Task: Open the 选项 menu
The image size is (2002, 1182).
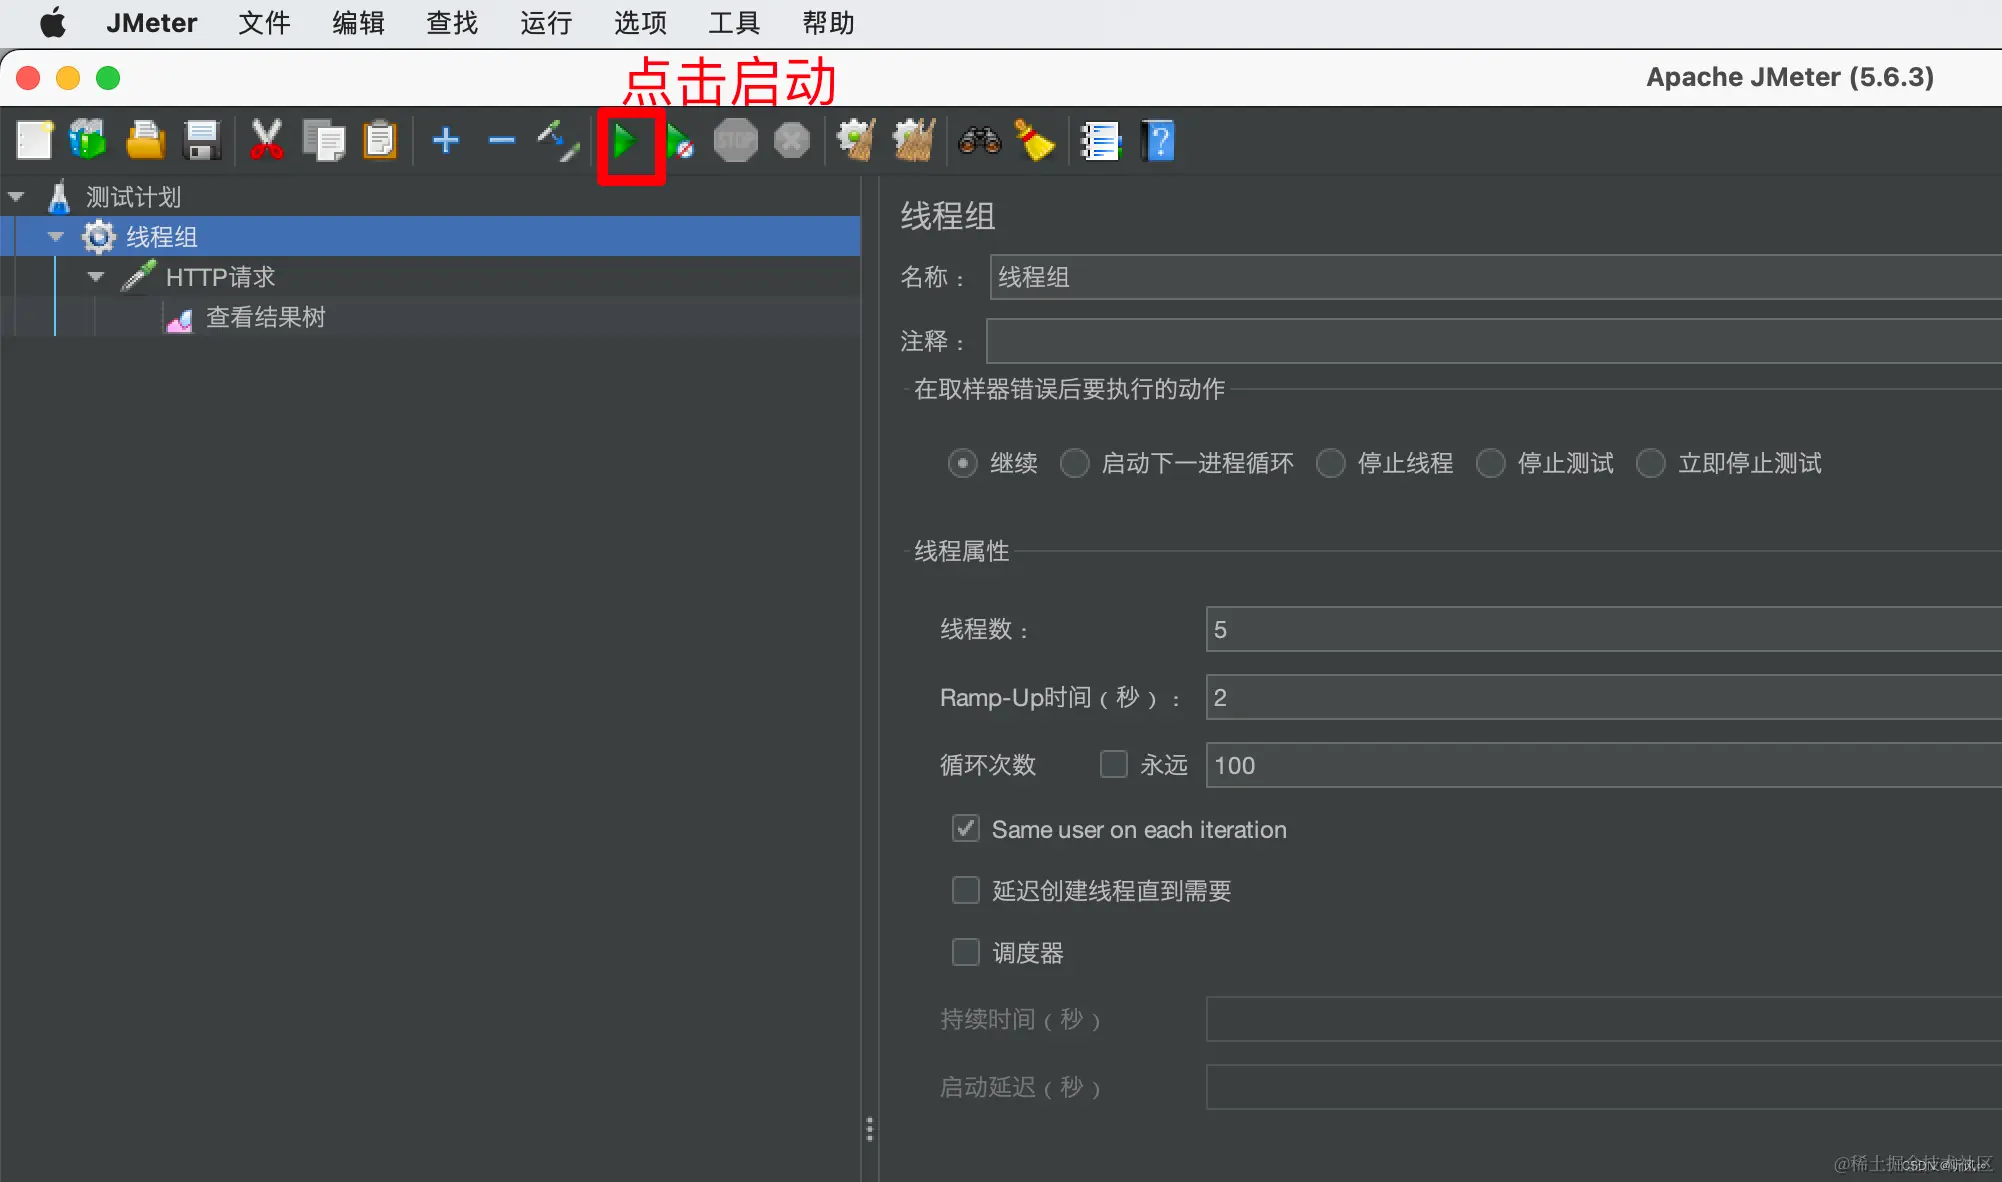Action: coord(640,23)
